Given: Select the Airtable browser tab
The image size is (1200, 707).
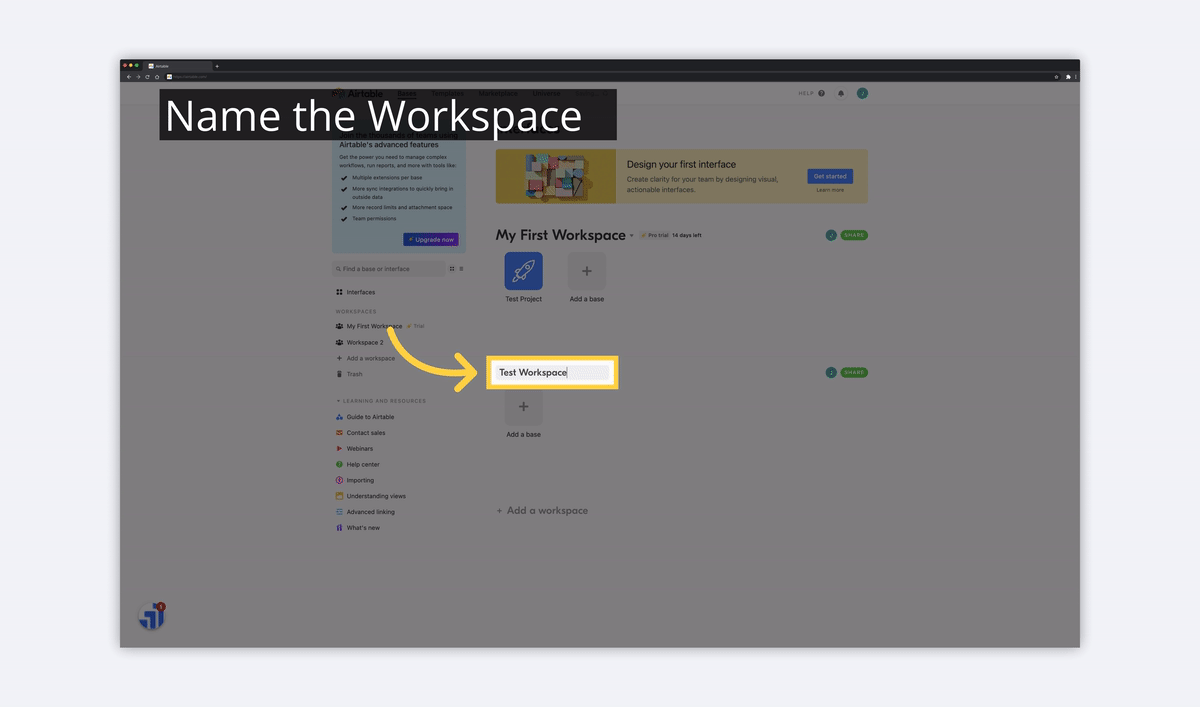Looking at the screenshot, I should [x=177, y=66].
